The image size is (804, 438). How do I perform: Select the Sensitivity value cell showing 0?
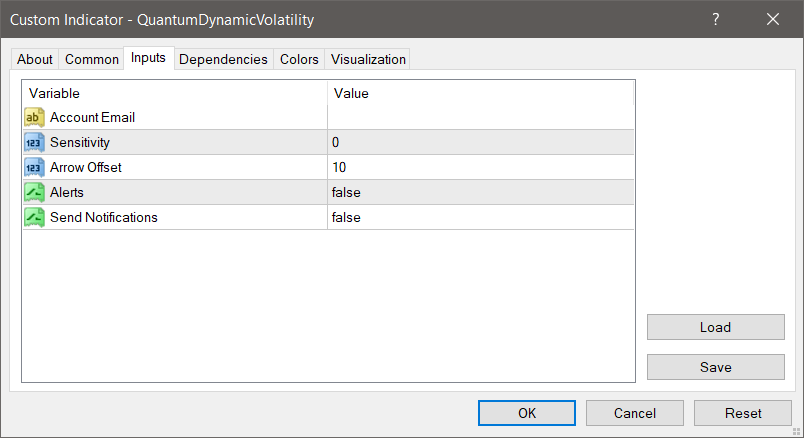(x=480, y=142)
